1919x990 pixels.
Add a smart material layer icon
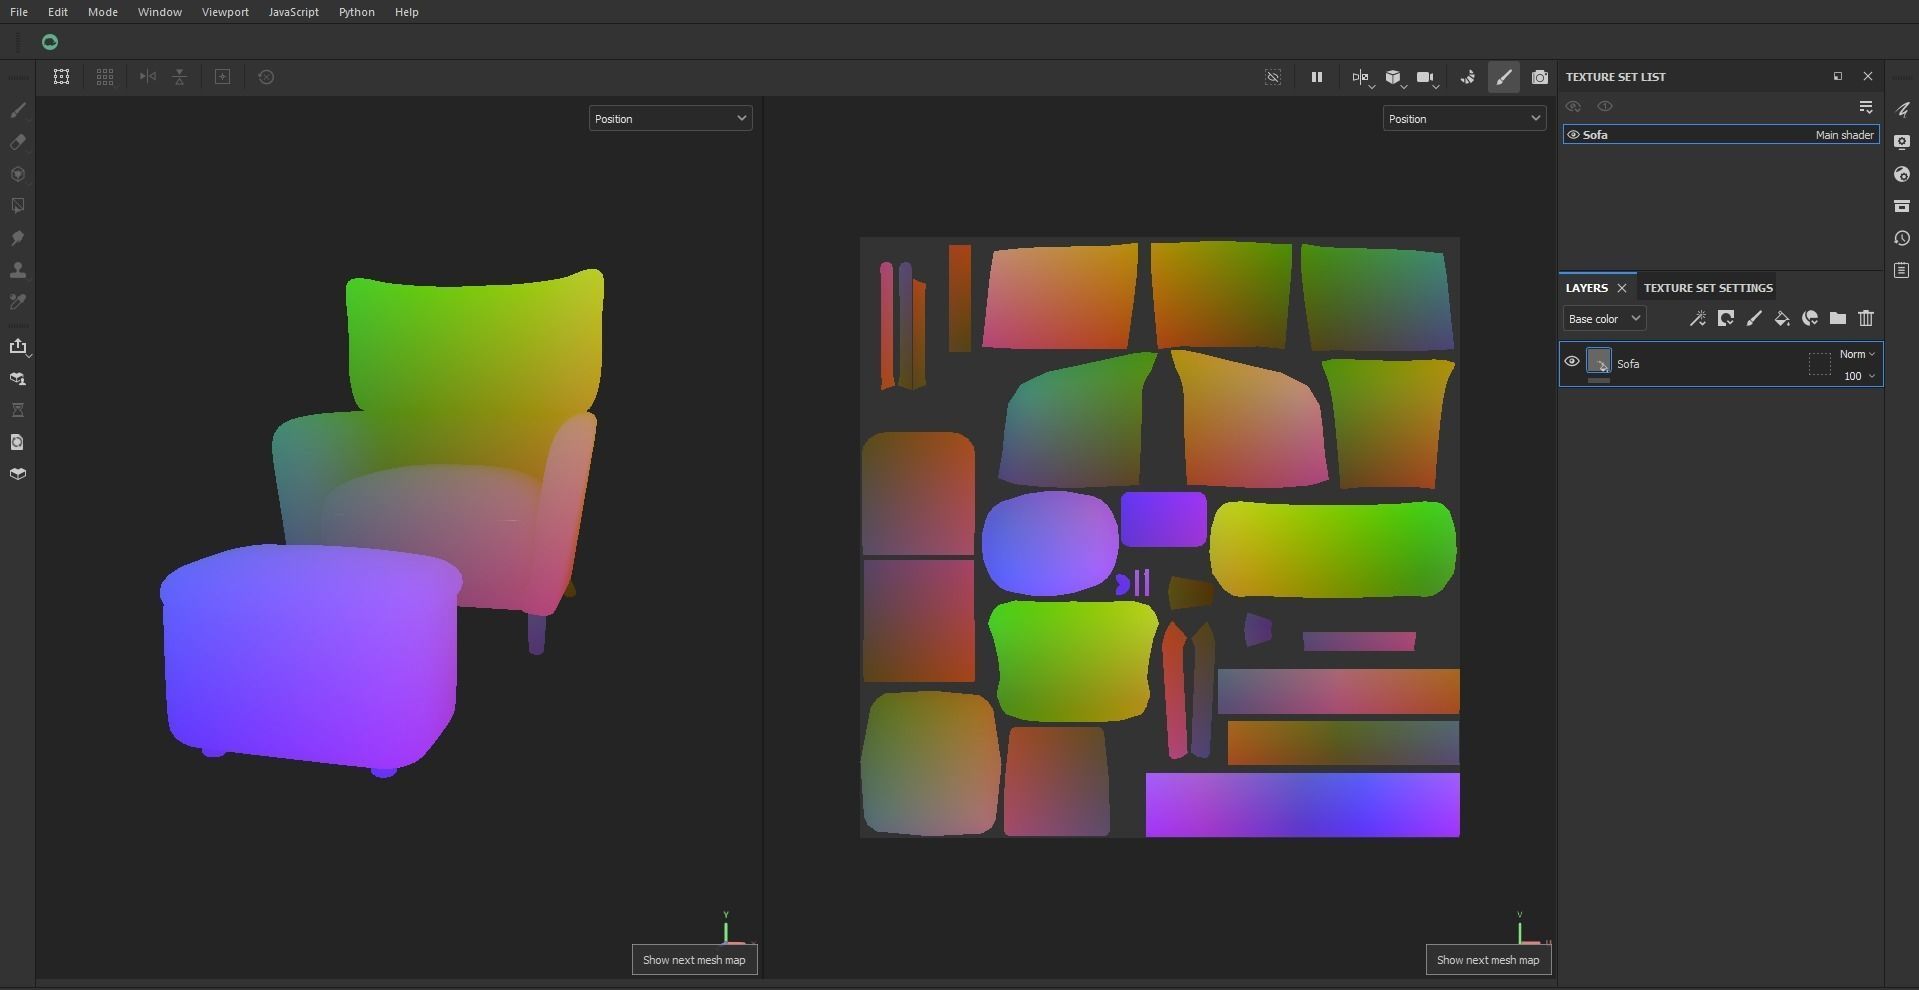(1810, 319)
